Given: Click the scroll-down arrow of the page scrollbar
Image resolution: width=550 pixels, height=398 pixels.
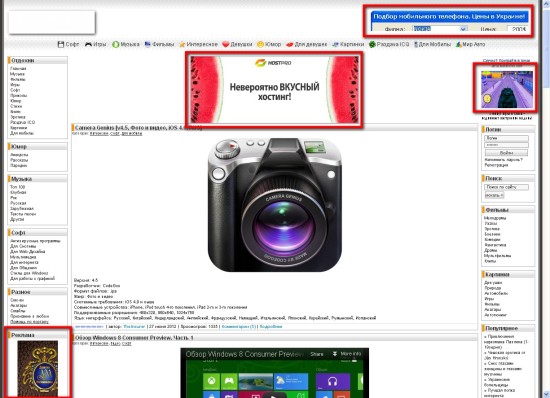Looking at the screenshot, I should point(546,394).
